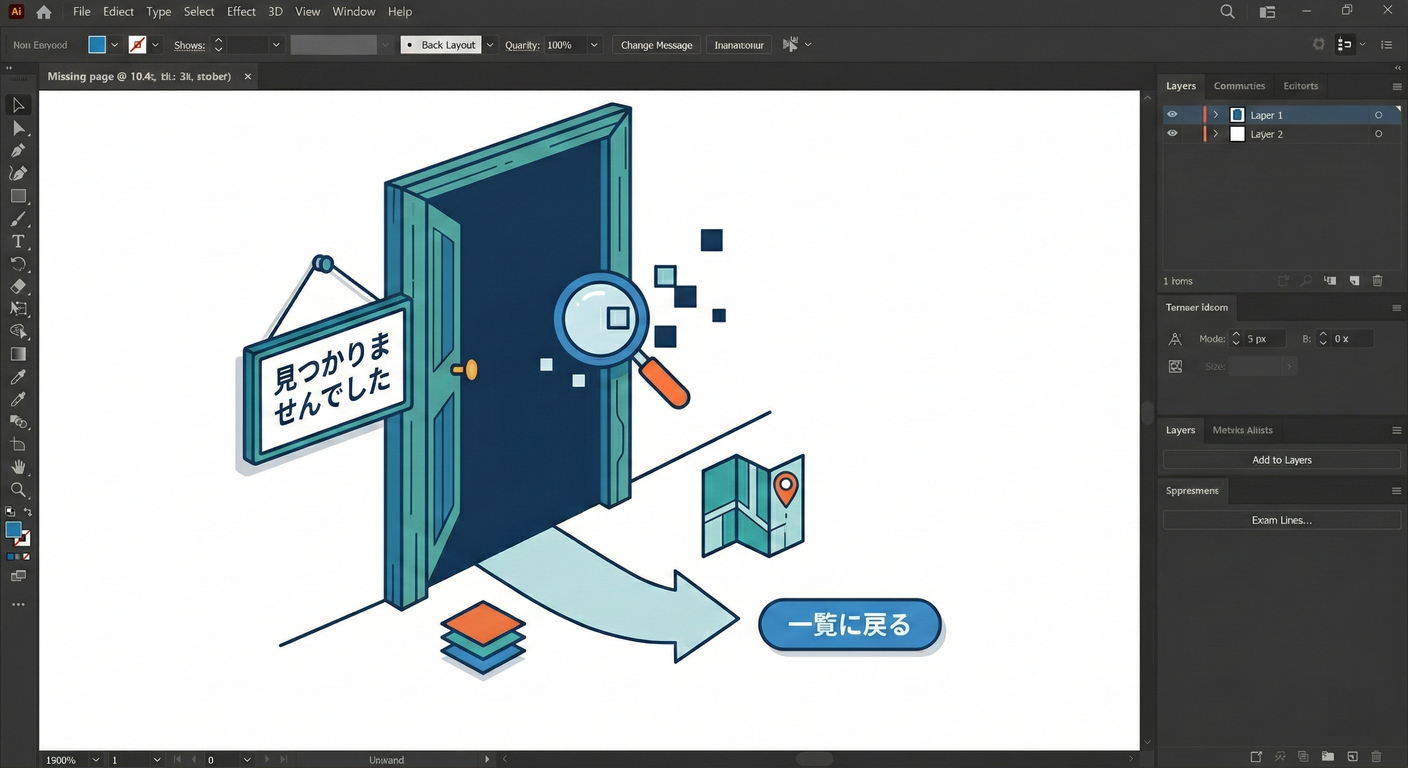Select the Selection tool in the toolbar
Screen dimensions: 1408x768
click(x=18, y=105)
